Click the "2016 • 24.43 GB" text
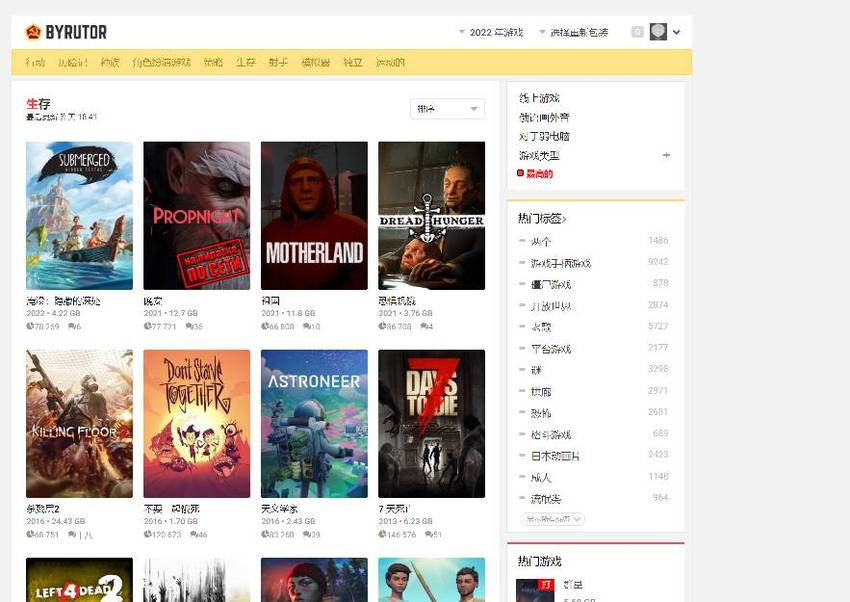The width and height of the screenshot is (850, 602). (56, 521)
